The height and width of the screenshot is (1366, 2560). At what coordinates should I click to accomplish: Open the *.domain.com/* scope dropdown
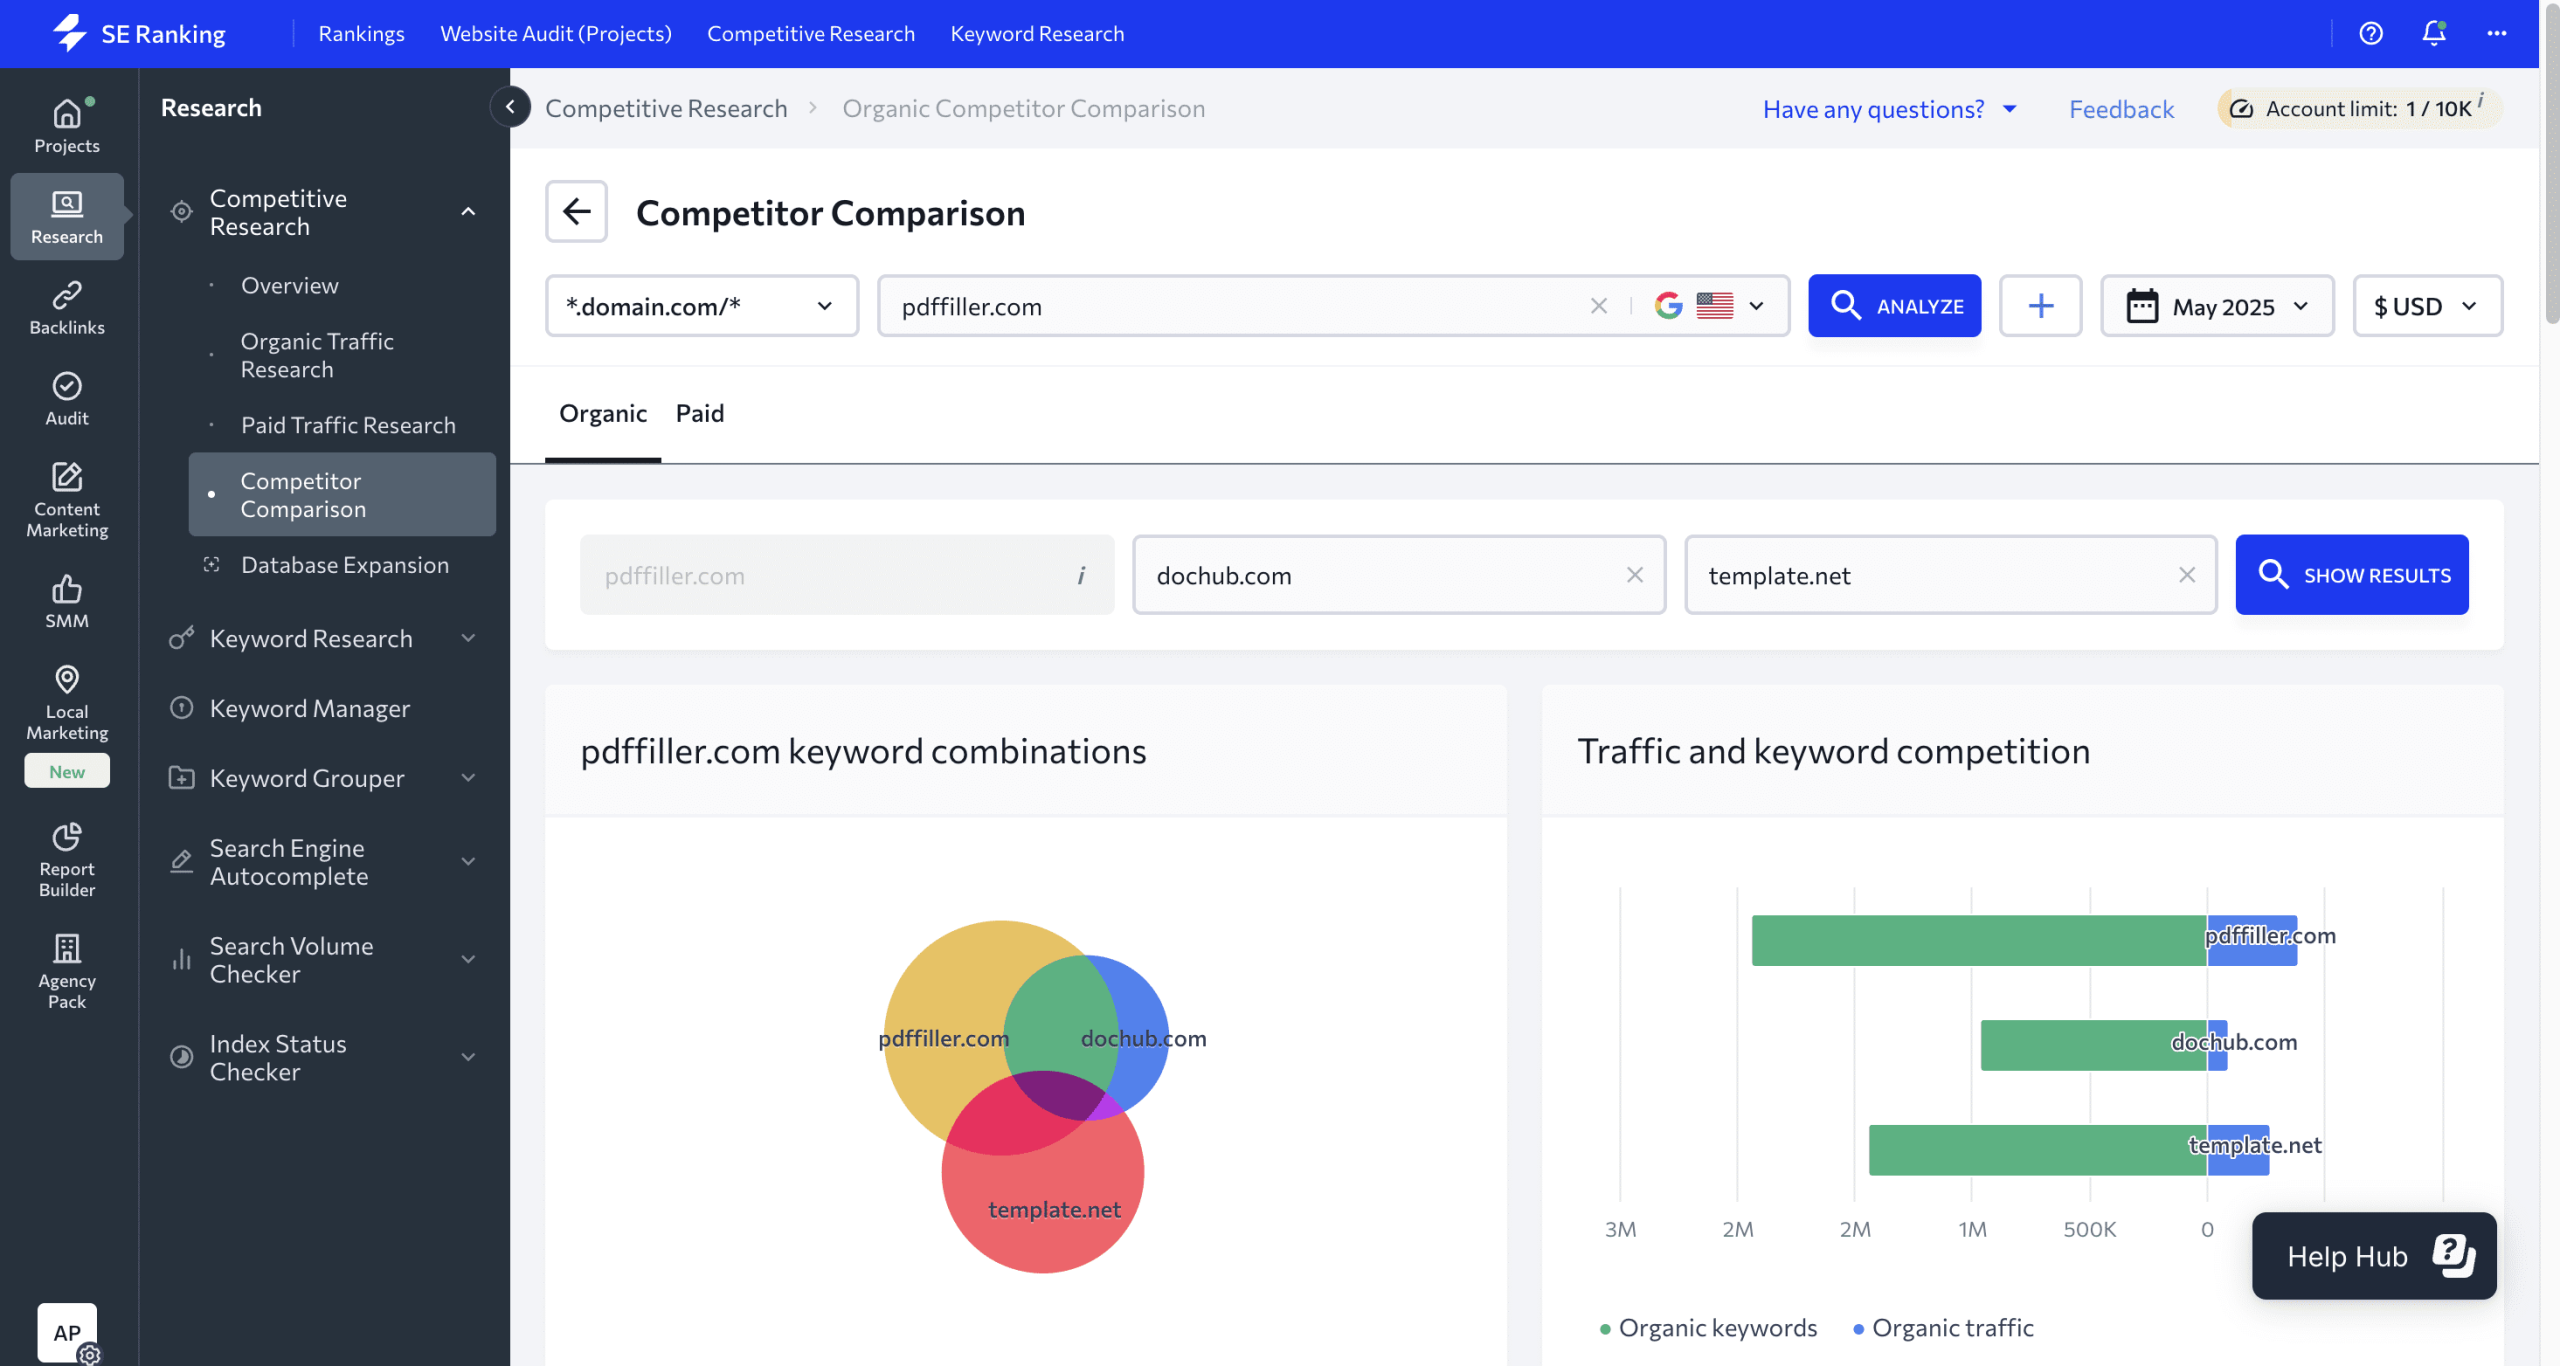pyautogui.click(x=702, y=306)
